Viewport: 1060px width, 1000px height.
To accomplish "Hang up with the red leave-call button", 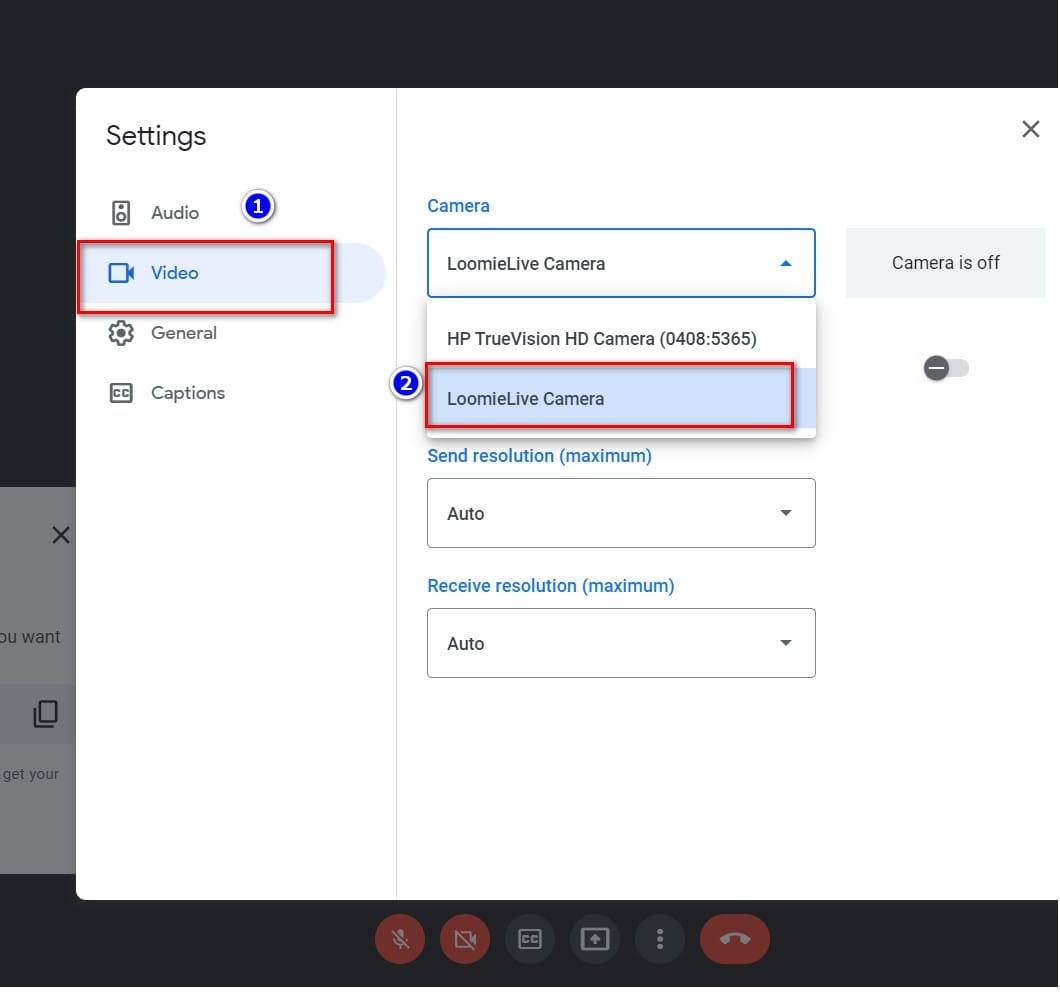I will click(735, 939).
